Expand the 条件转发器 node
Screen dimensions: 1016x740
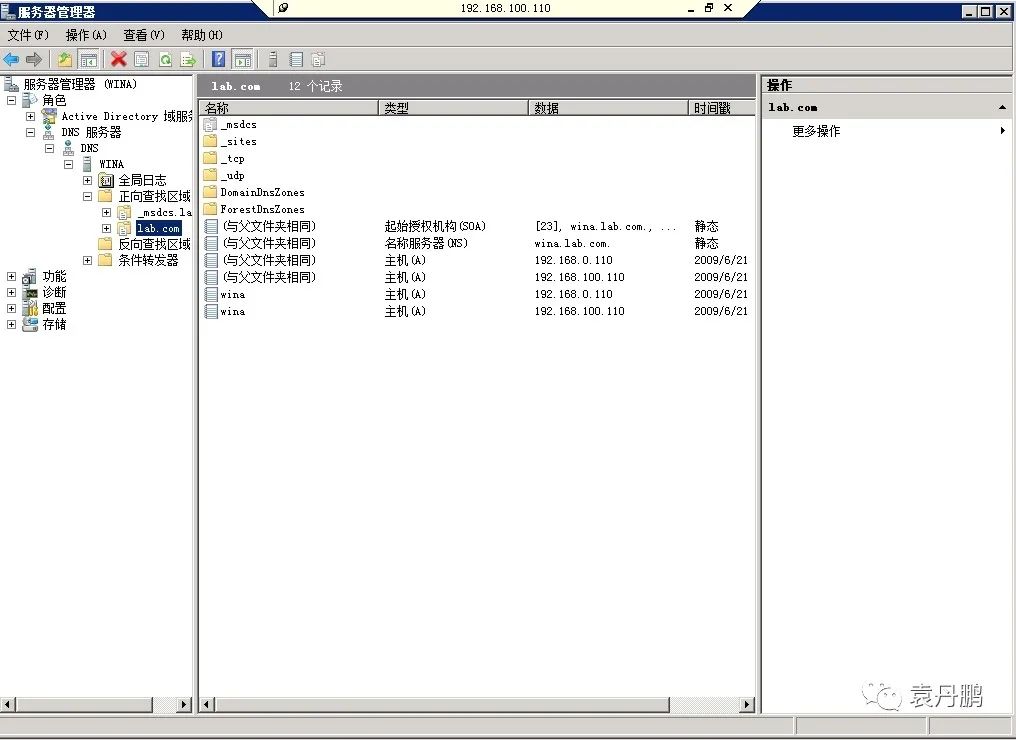click(x=87, y=260)
